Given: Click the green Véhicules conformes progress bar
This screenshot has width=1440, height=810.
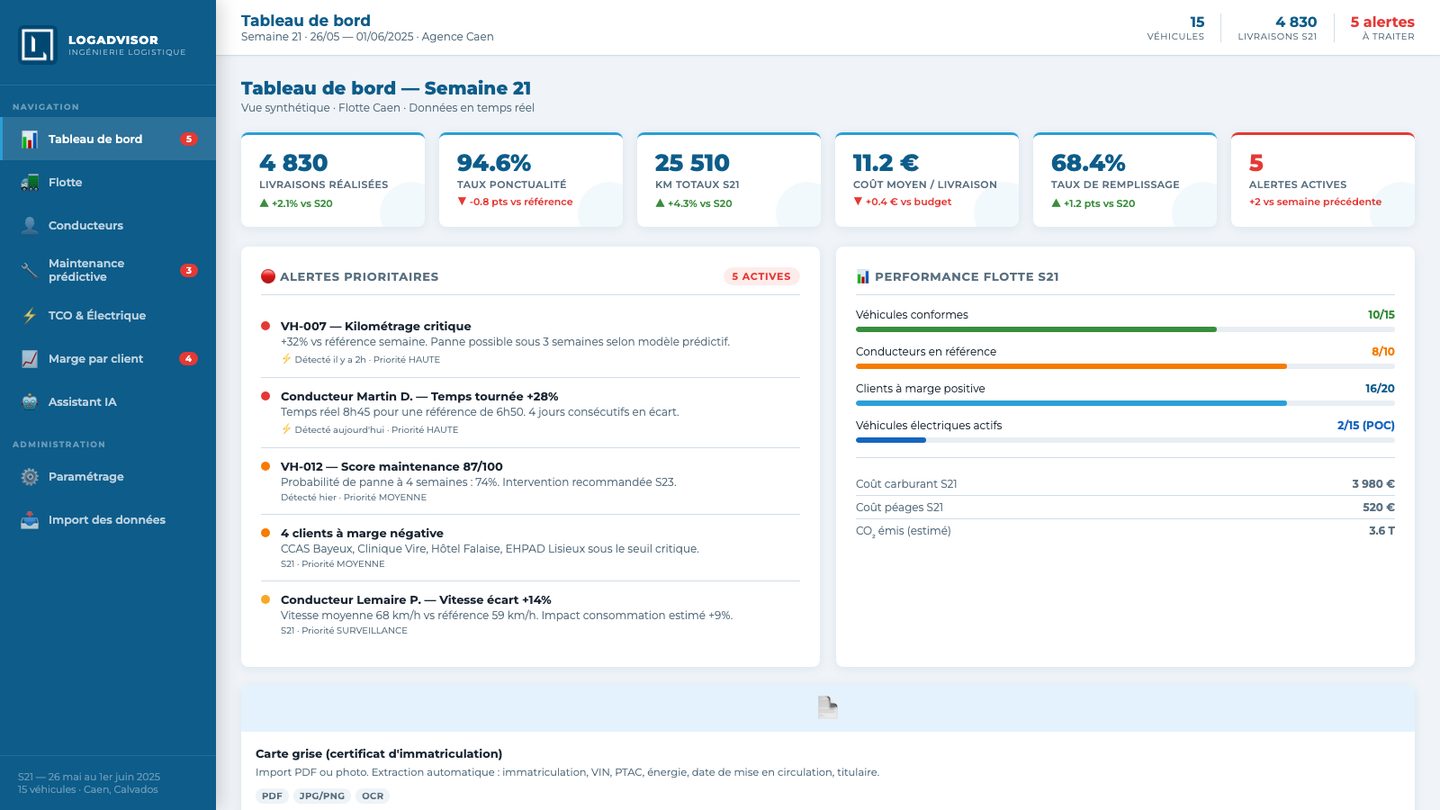Looking at the screenshot, I should (x=1036, y=329).
